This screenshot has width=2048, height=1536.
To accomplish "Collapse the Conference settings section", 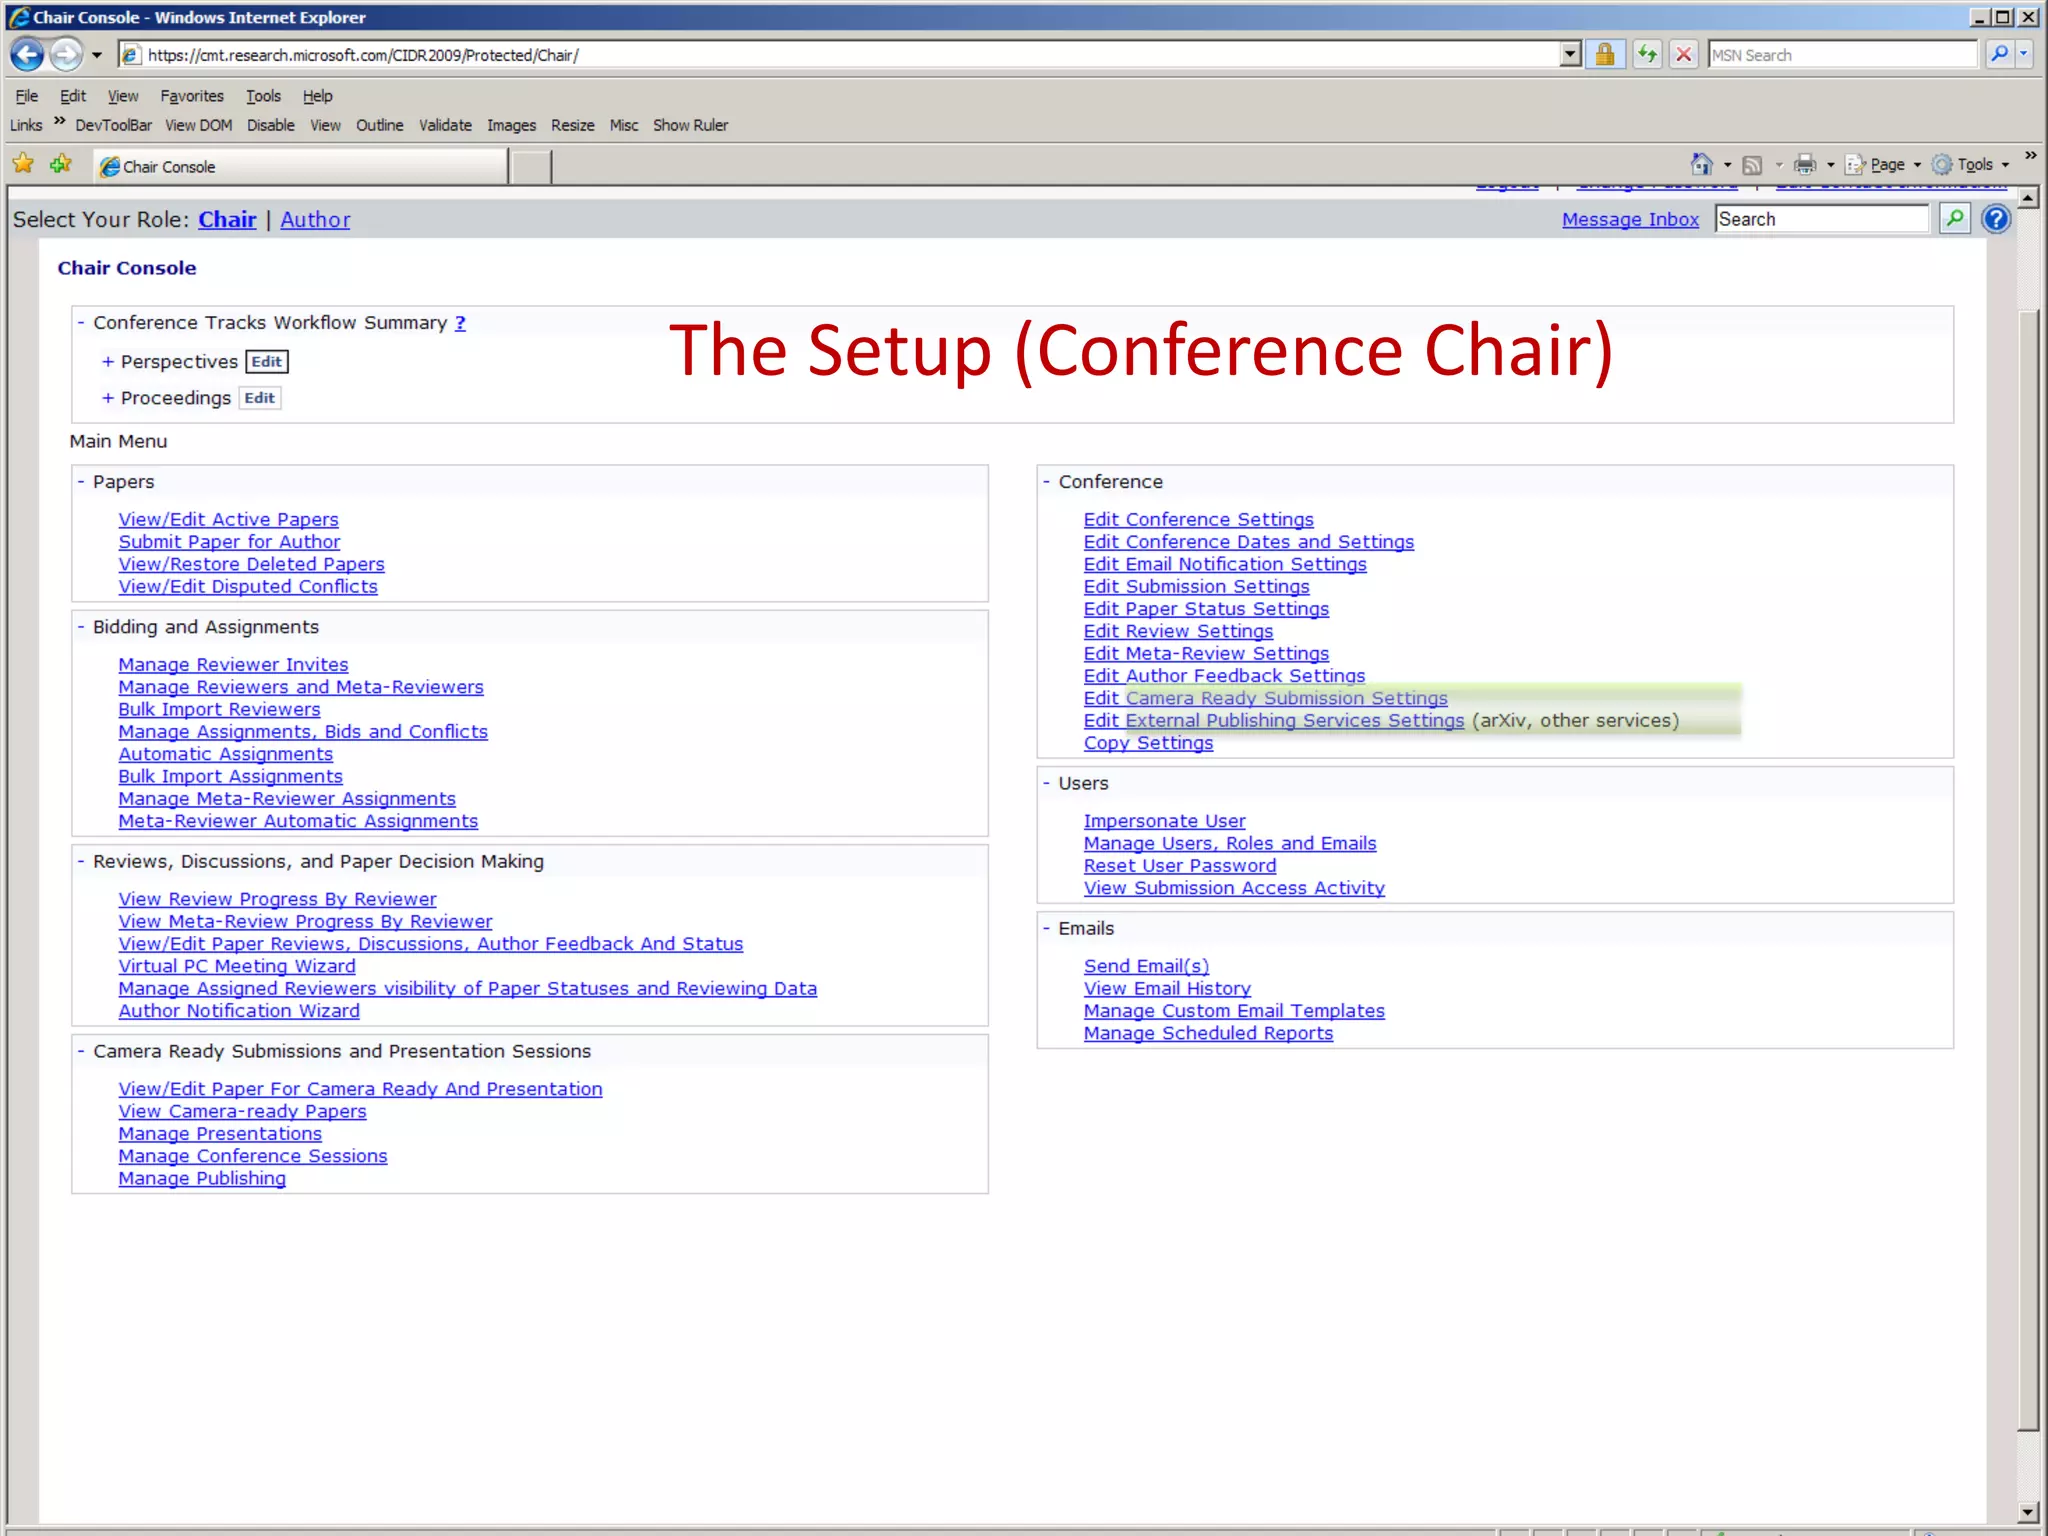I will (x=1047, y=482).
